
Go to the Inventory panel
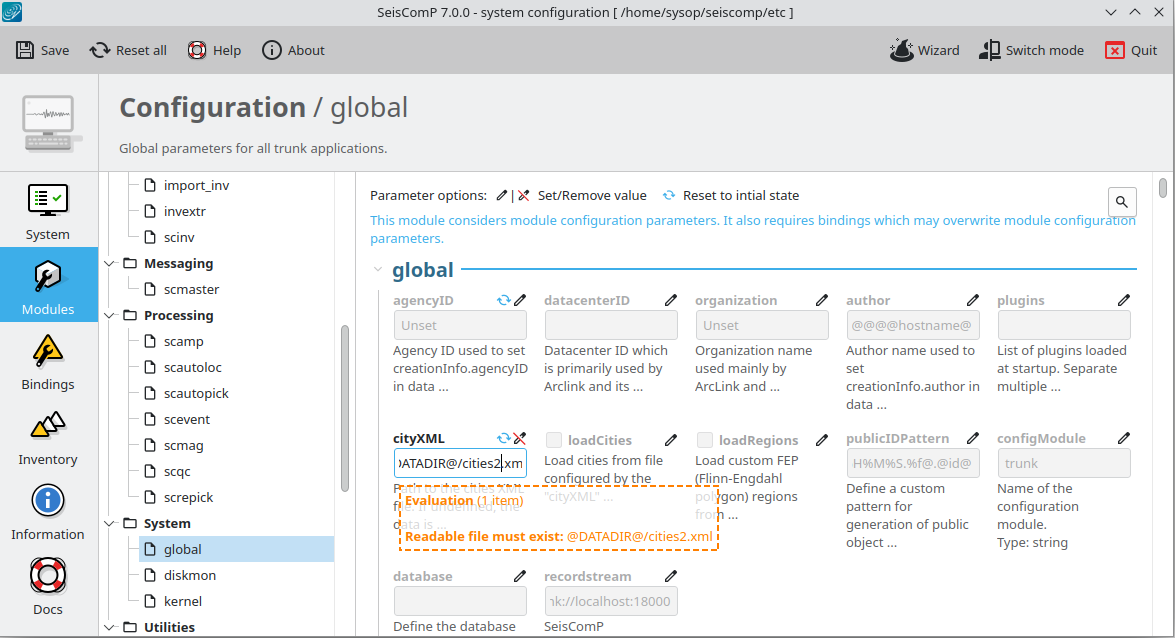click(48, 435)
